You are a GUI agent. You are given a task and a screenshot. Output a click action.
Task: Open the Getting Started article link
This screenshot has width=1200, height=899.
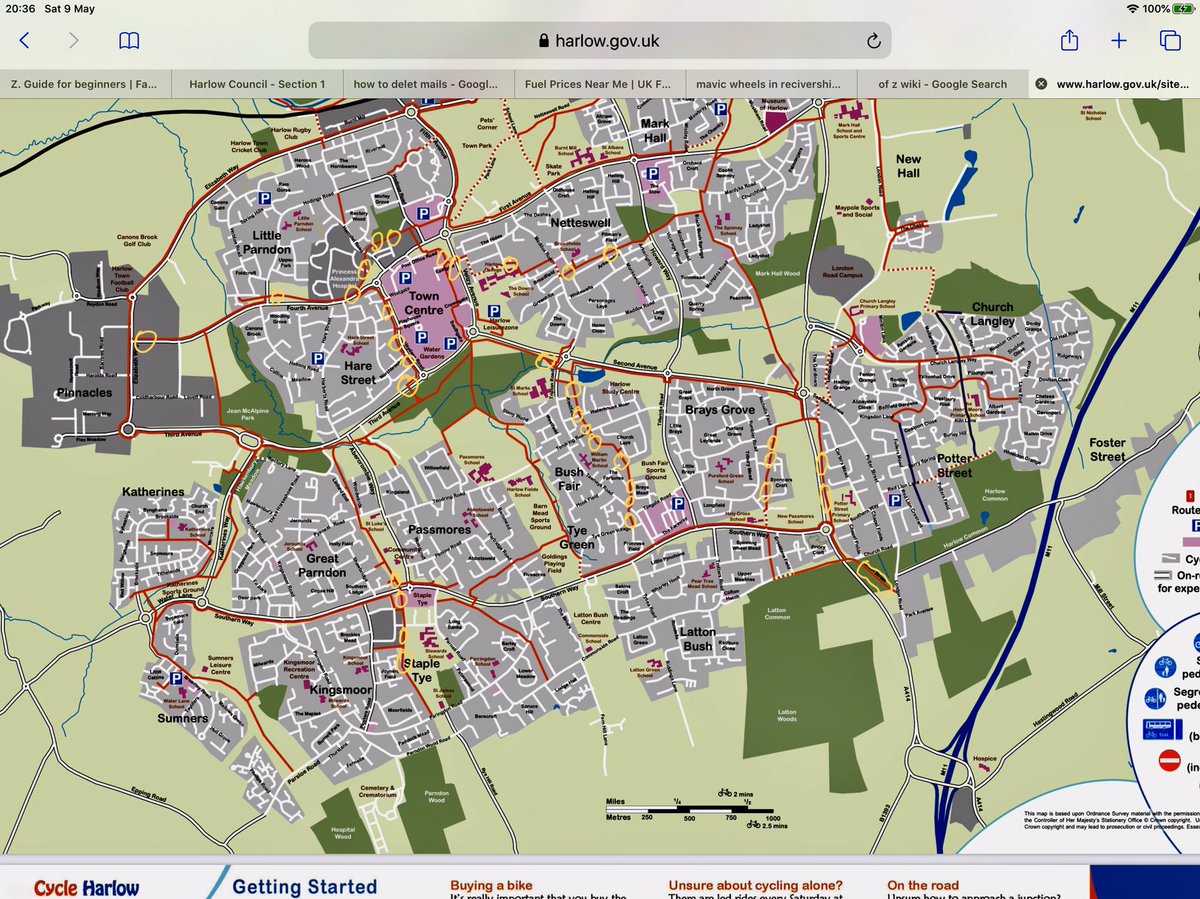click(303, 887)
